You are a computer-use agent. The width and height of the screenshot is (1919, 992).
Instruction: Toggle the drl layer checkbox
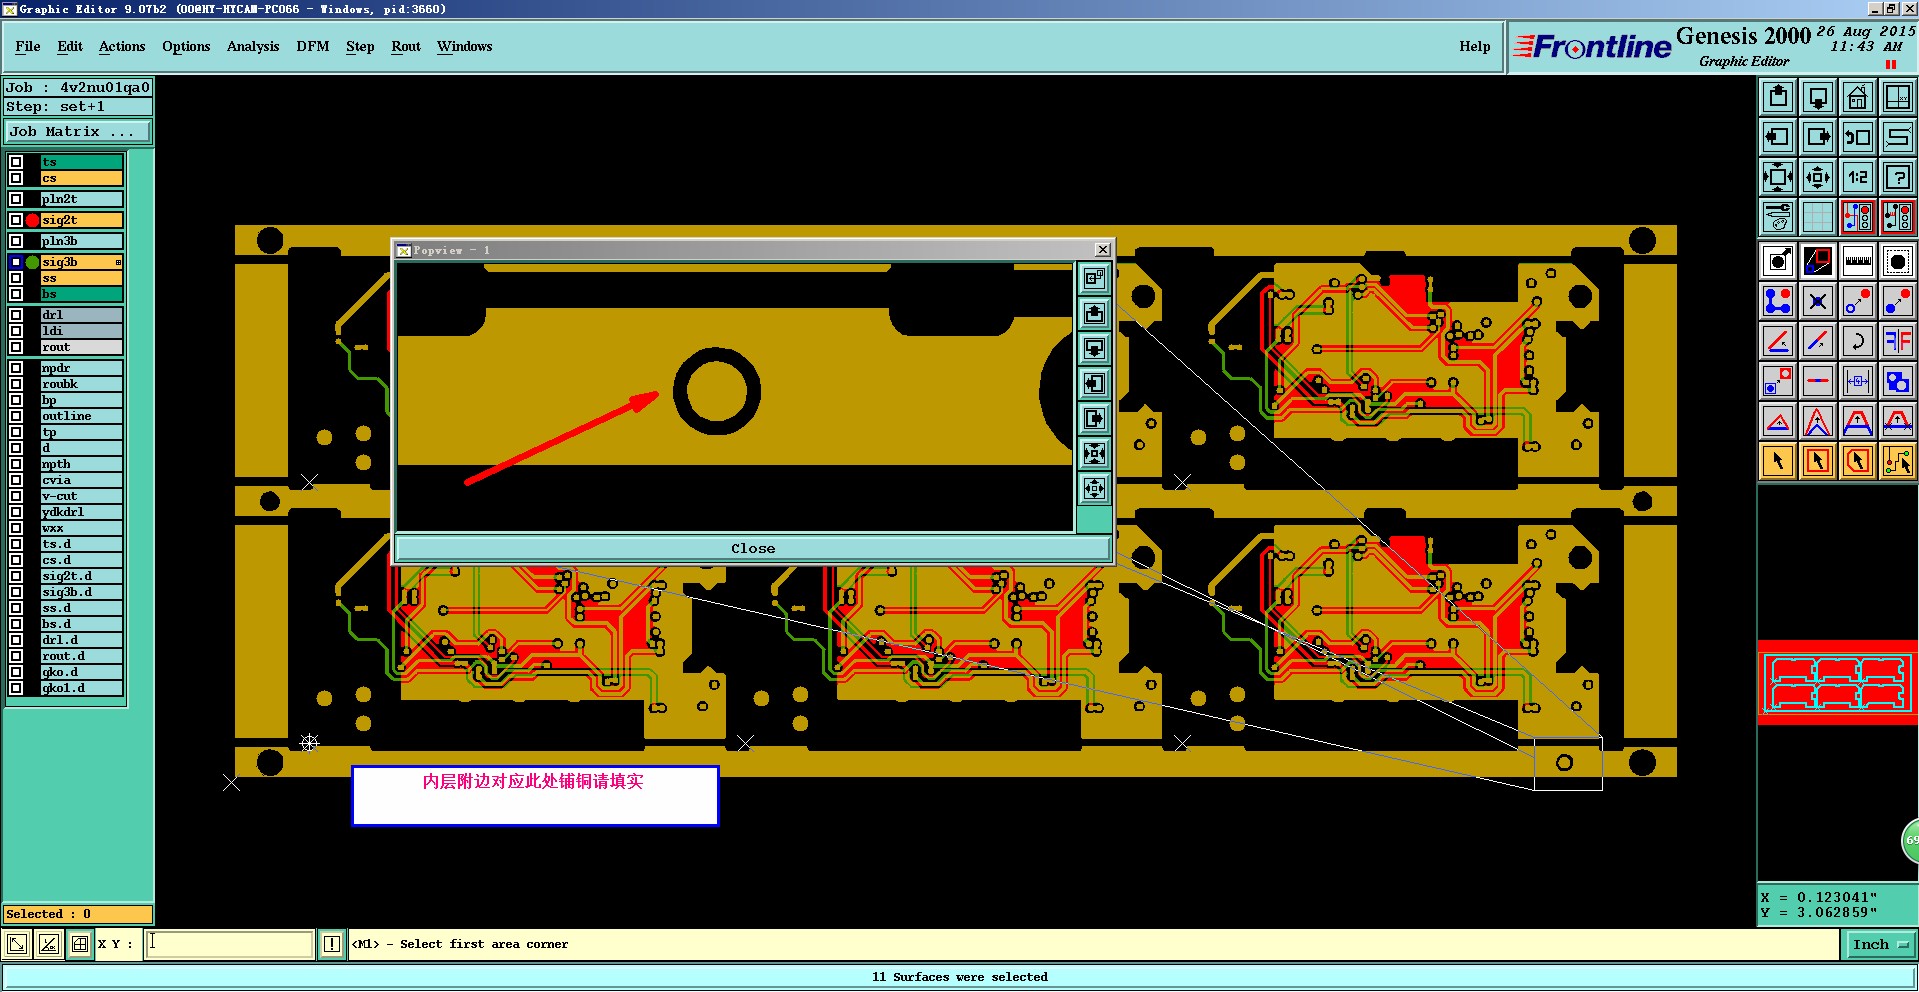16,315
